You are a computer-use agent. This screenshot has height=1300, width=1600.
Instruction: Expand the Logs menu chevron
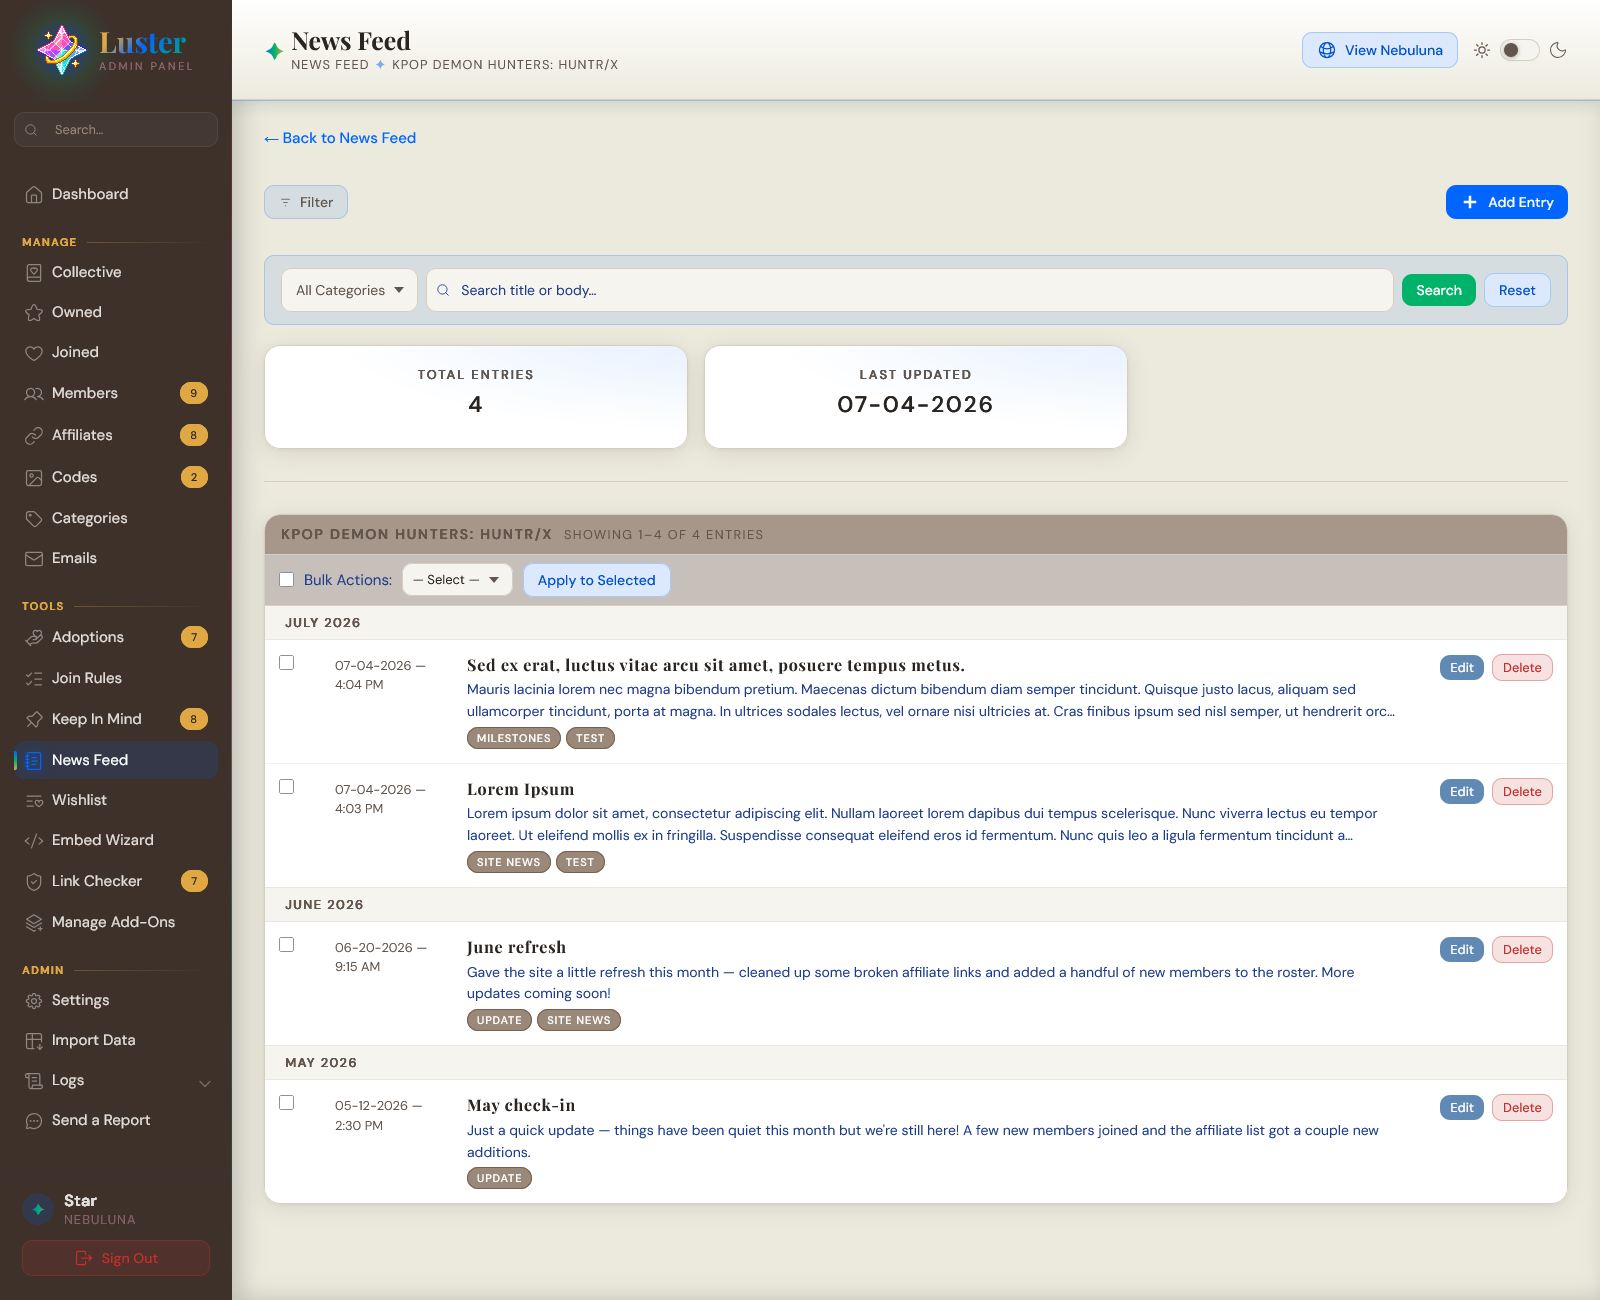click(x=205, y=1084)
